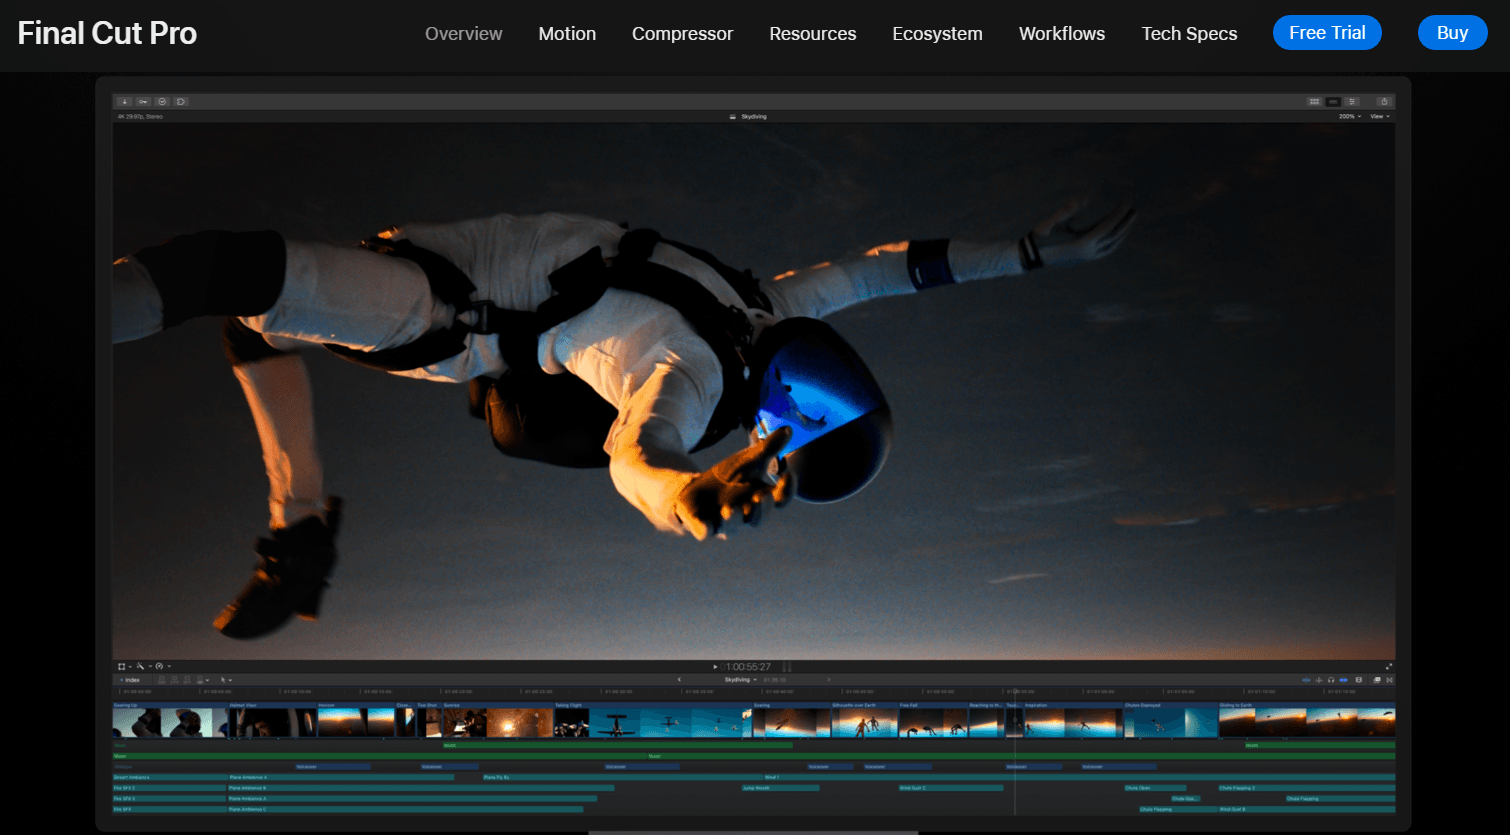The height and width of the screenshot is (835, 1510).
Task: Toggle video skimming in the timeline
Action: point(1307,680)
